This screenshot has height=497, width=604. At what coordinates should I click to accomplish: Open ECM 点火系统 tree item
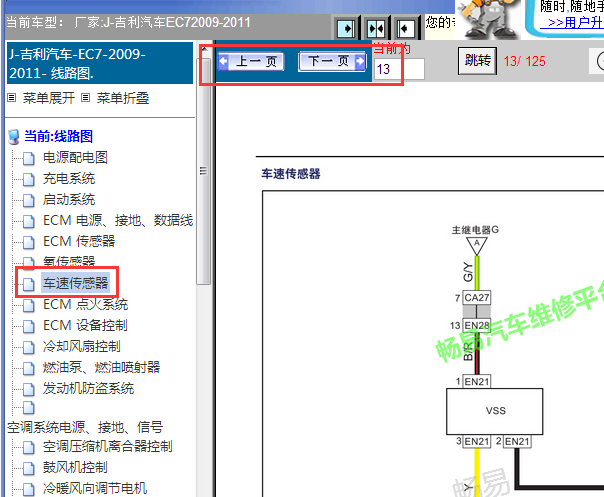85,304
